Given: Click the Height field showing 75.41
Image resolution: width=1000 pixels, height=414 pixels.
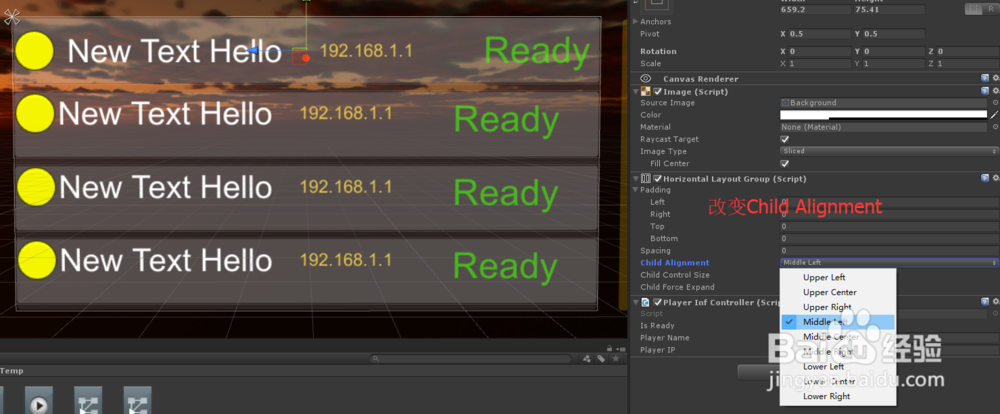Looking at the screenshot, I should click(x=890, y=10).
